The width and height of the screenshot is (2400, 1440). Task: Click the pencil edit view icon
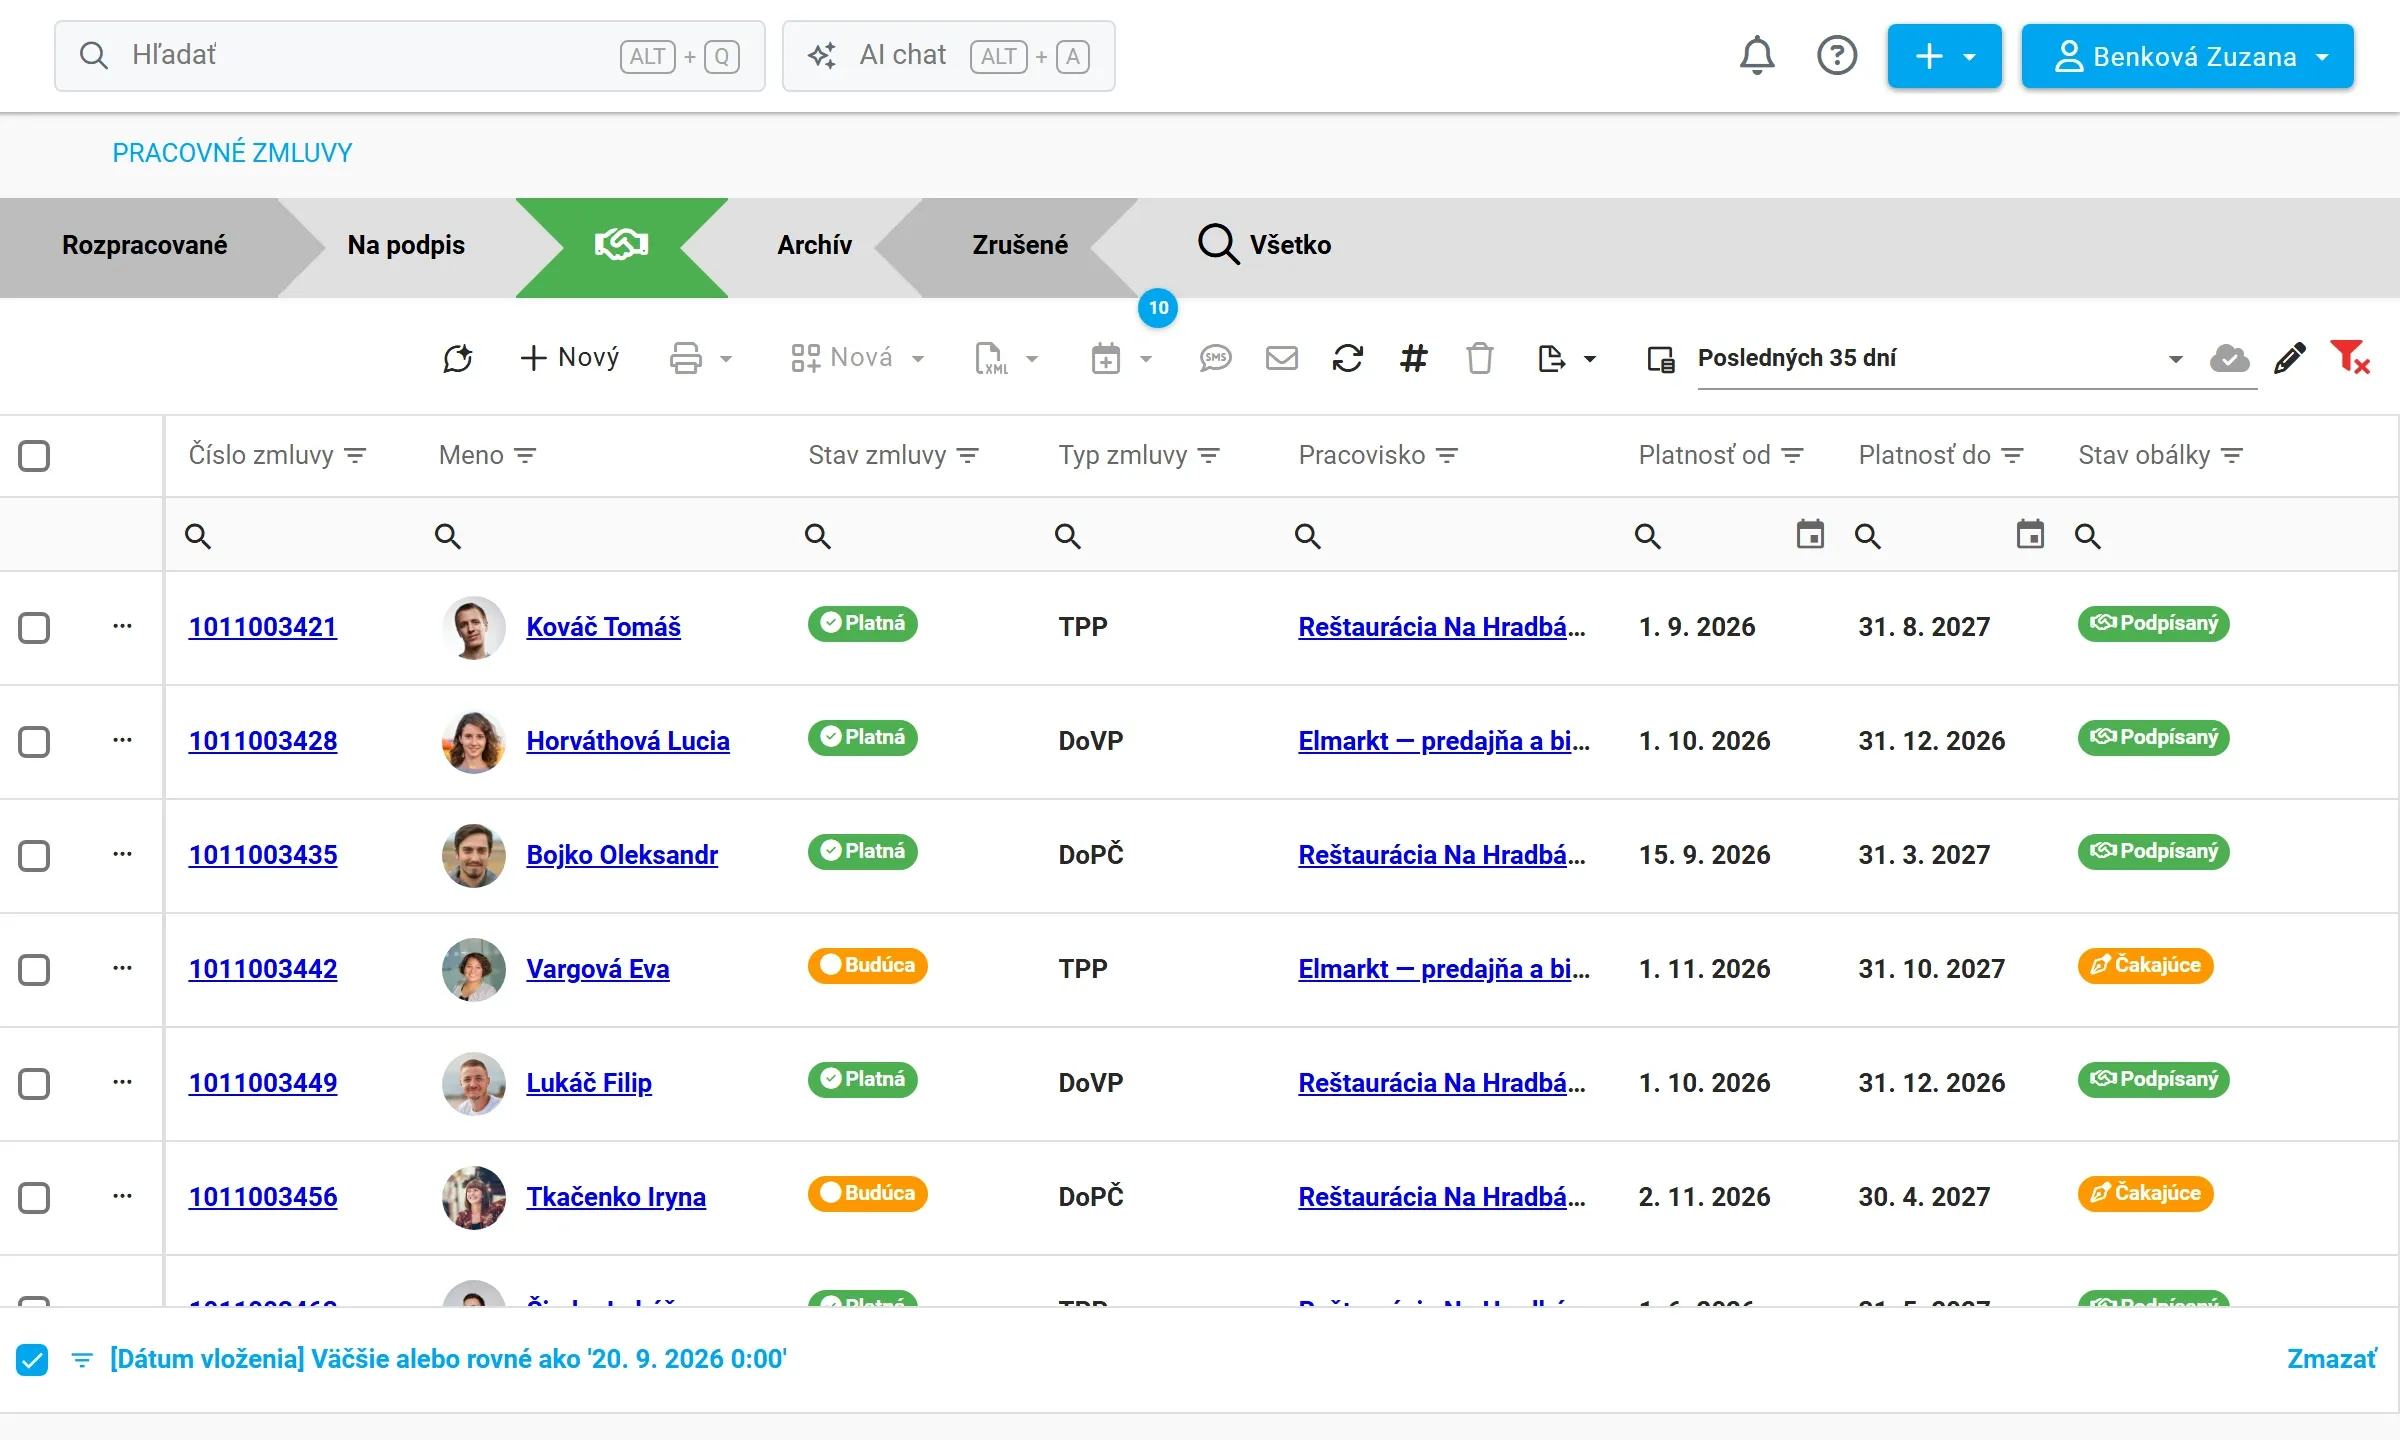2290,358
